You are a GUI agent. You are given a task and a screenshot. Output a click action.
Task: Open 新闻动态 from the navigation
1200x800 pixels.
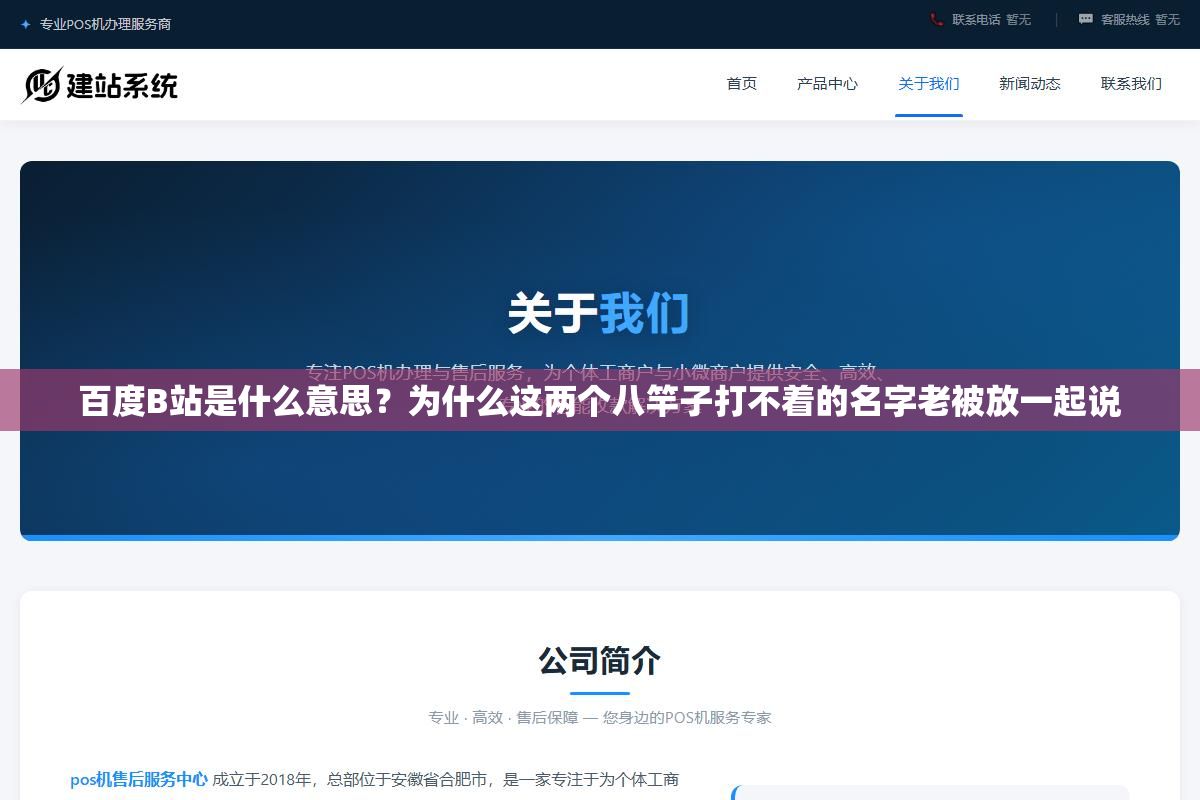[1030, 84]
